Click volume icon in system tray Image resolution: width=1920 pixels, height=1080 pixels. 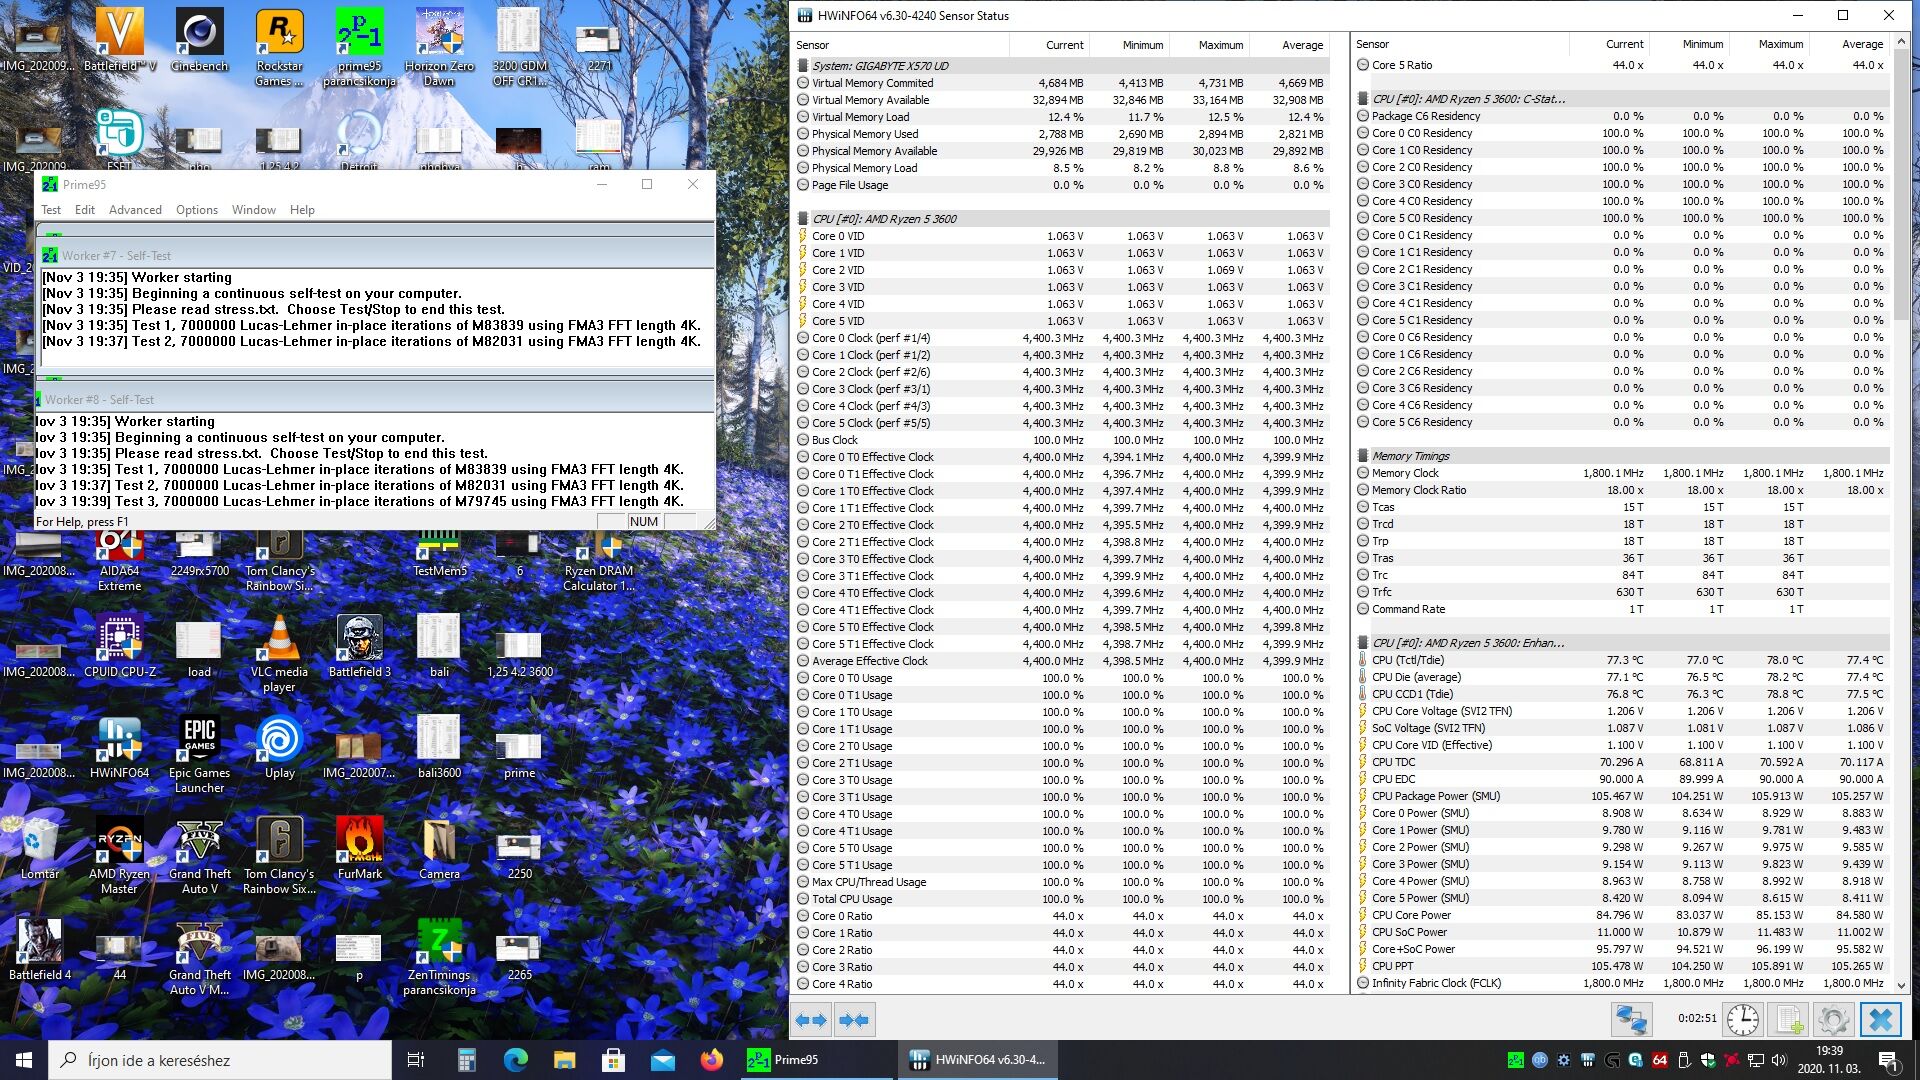click(x=1779, y=1060)
